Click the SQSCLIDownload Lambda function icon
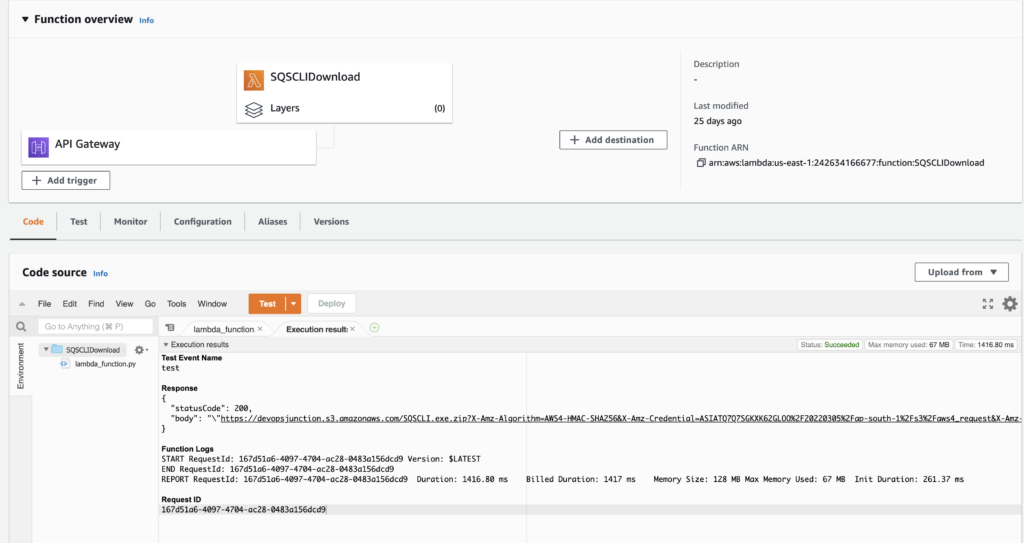Viewport: 1024px width, 543px height. coord(254,77)
